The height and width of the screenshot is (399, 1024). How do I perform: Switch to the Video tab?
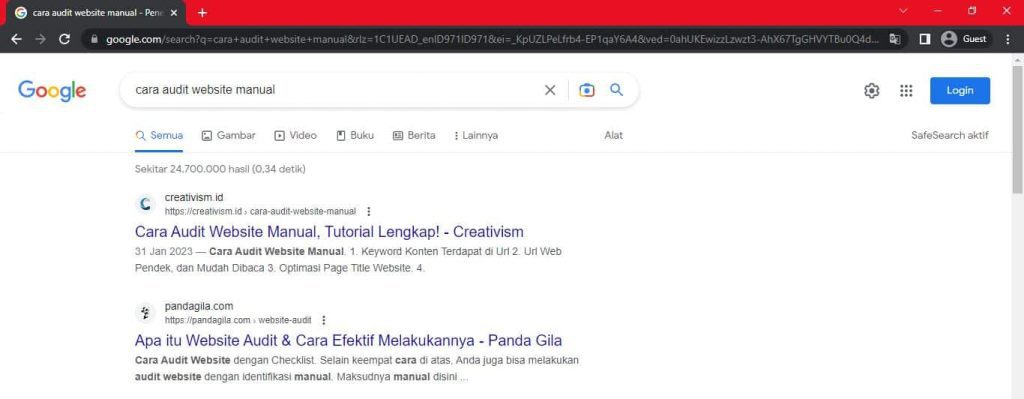pos(296,136)
